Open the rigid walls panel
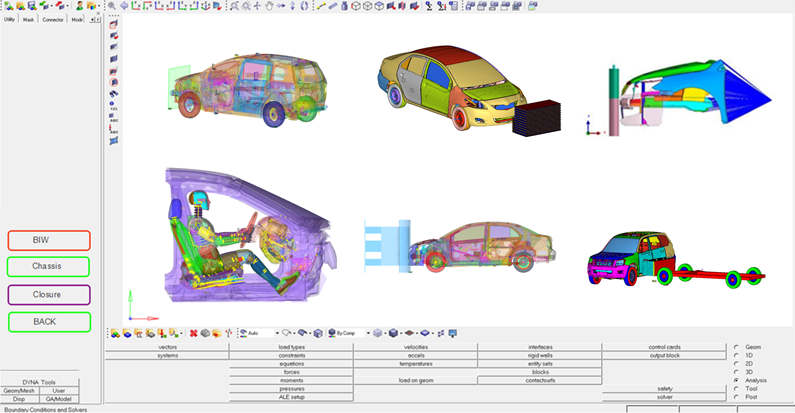The image size is (795, 413). coord(540,355)
